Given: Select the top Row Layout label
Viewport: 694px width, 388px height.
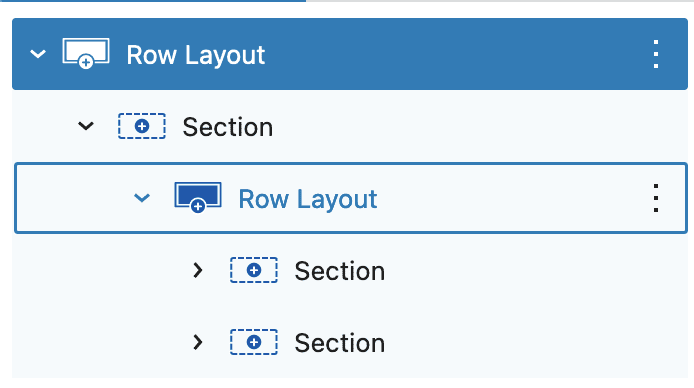Looking at the screenshot, I should tap(196, 55).
